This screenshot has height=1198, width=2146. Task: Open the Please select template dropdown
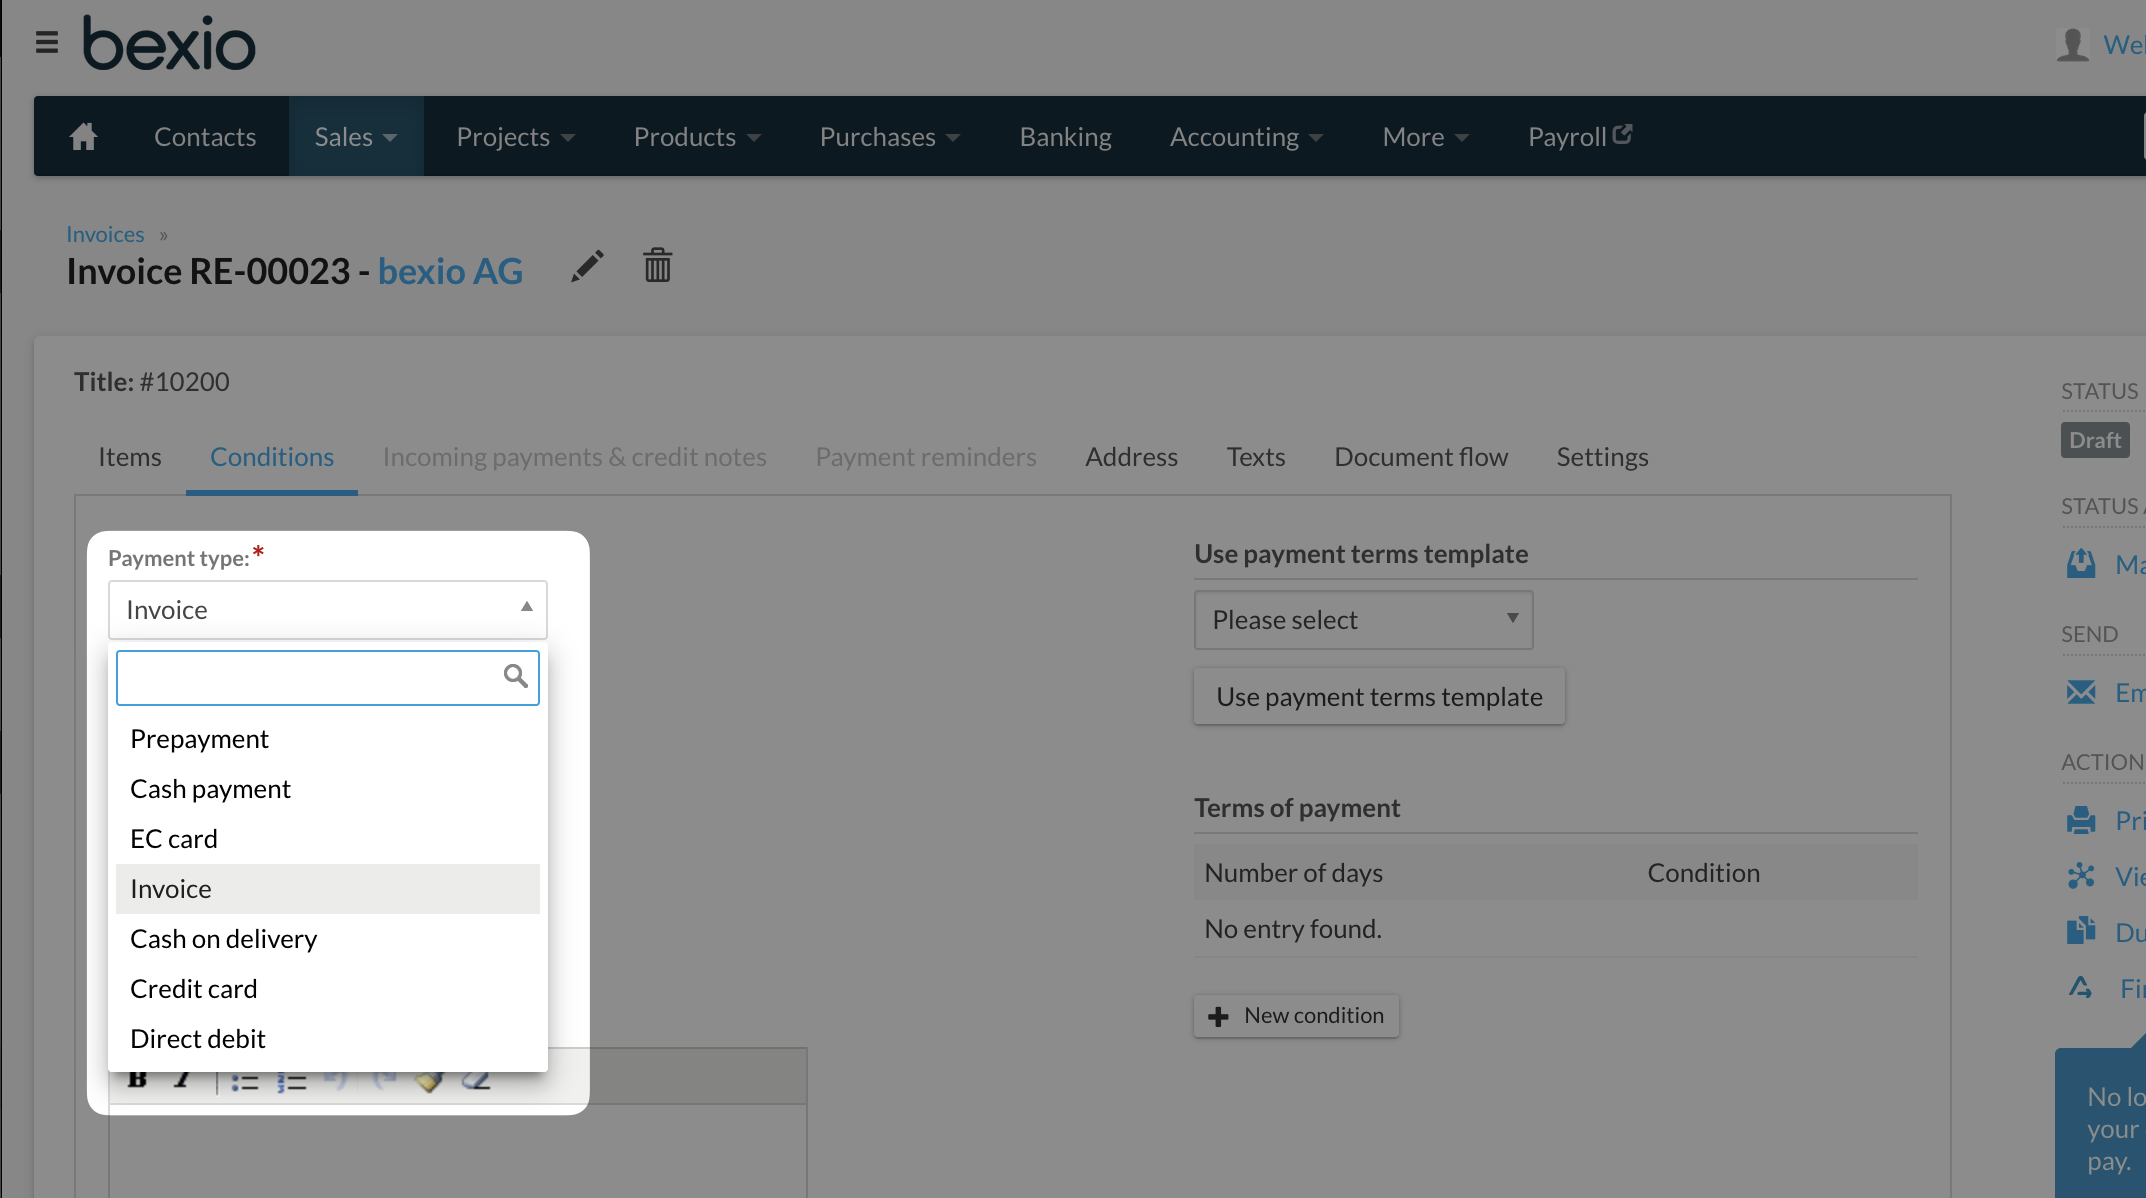[1363, 620]
